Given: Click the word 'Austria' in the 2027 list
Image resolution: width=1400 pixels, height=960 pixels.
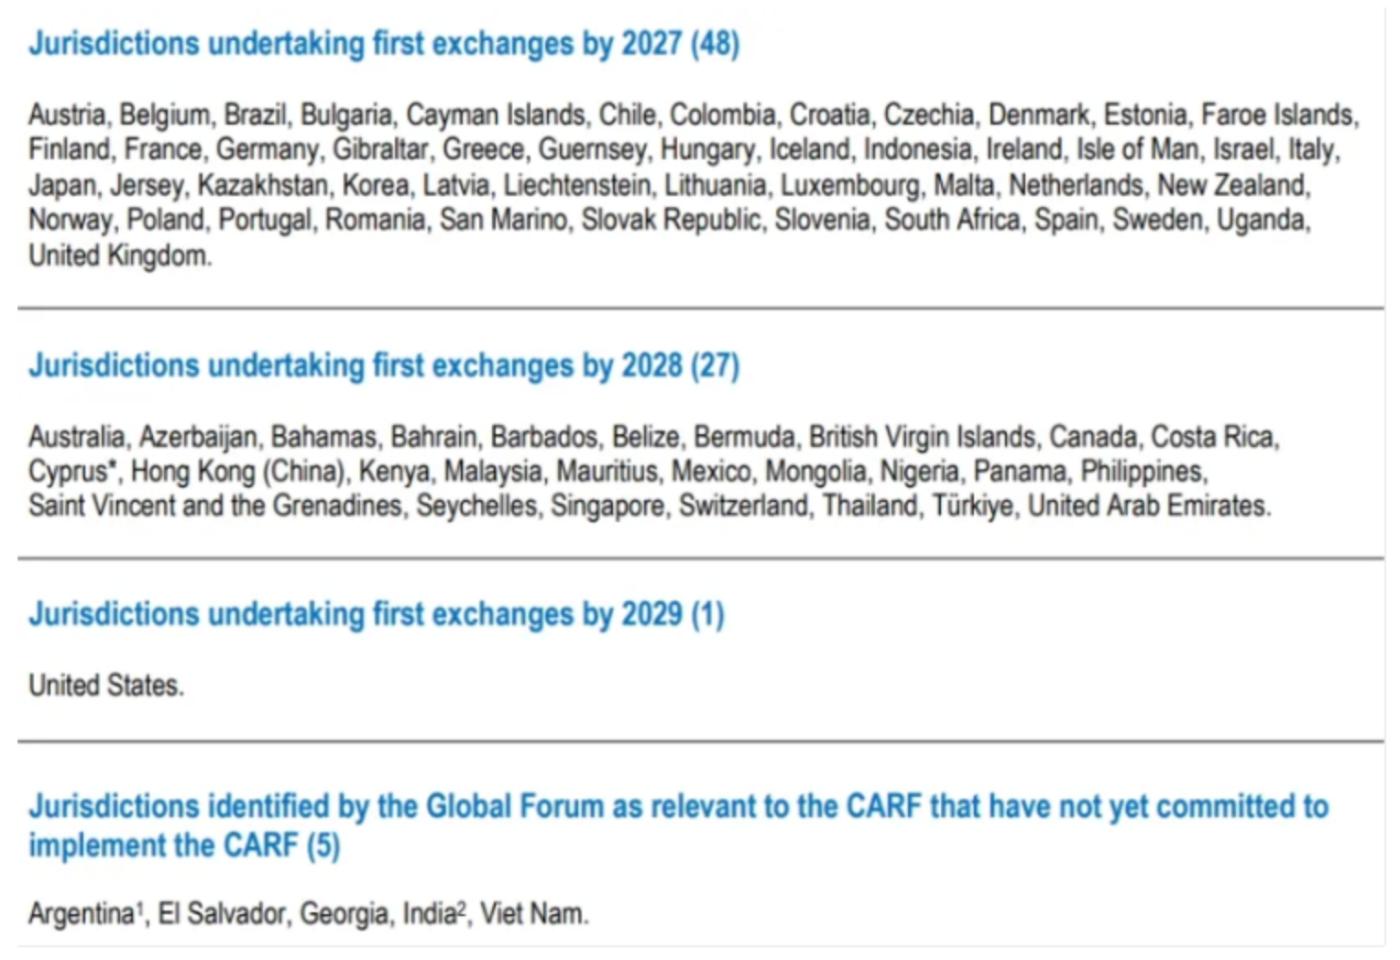Looking at the screenshot, I should [x=67, y=115].
